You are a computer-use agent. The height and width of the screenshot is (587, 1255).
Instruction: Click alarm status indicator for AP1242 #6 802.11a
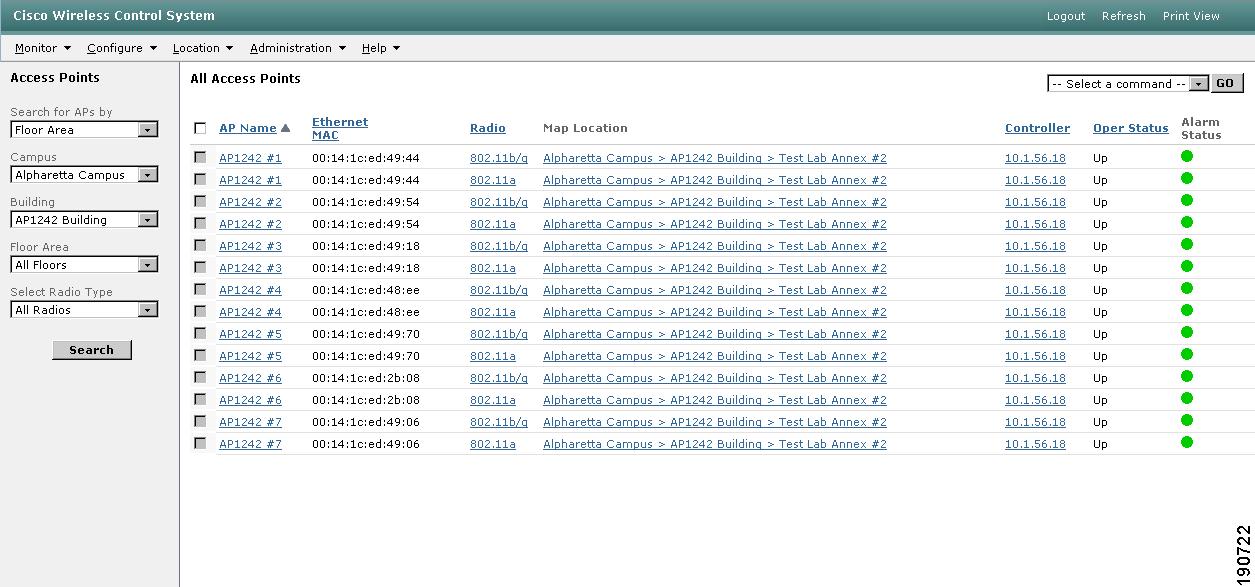(x=1187, y=398)
